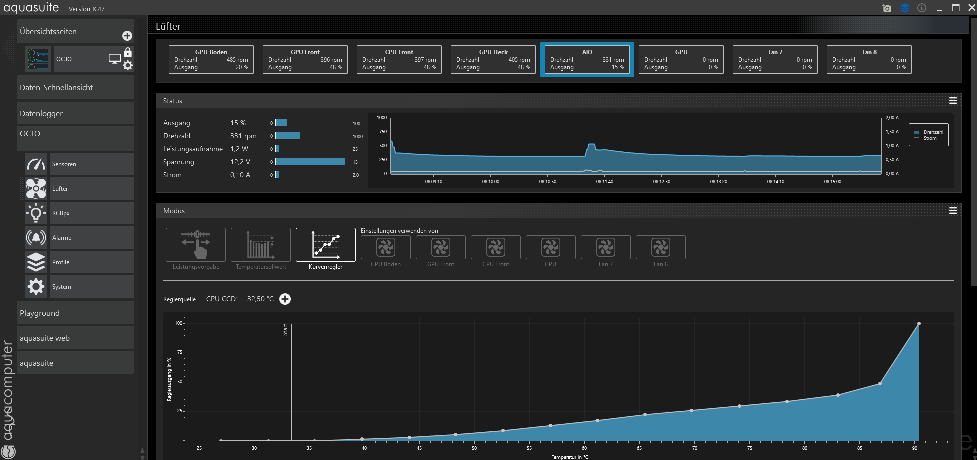Choose the Leistungsvorgabe hand-slider mode
Image resolution: width=977 pixels, height=460 pixels.
tap(196, 244)
